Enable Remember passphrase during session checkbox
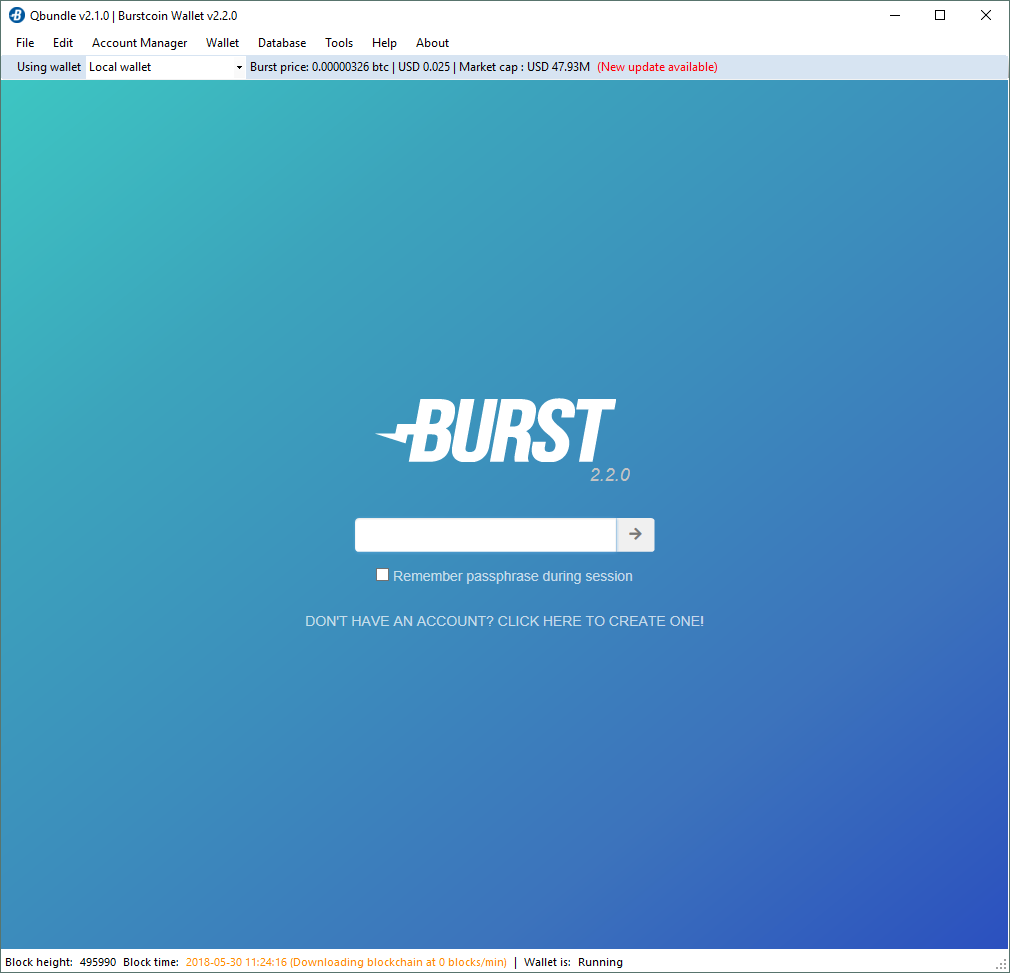Screen dimensions: 1010x973 tap(383, 575)
